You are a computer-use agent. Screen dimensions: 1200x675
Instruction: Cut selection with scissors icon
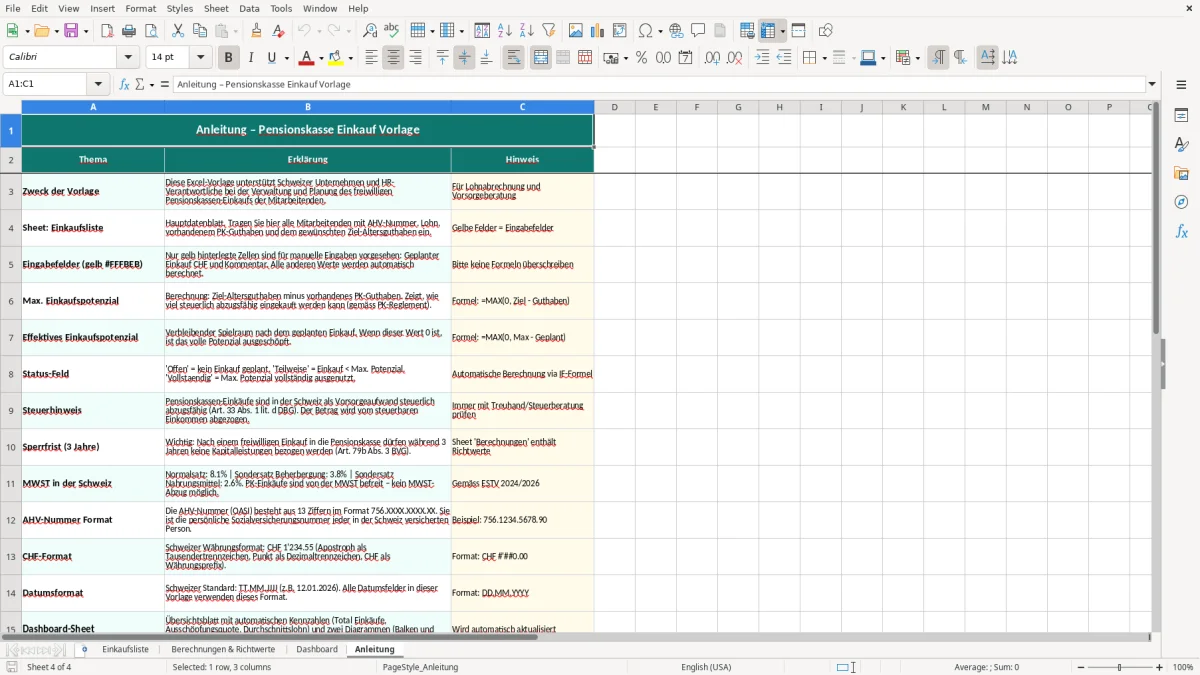pyautogui.click(x=178, y=31)
